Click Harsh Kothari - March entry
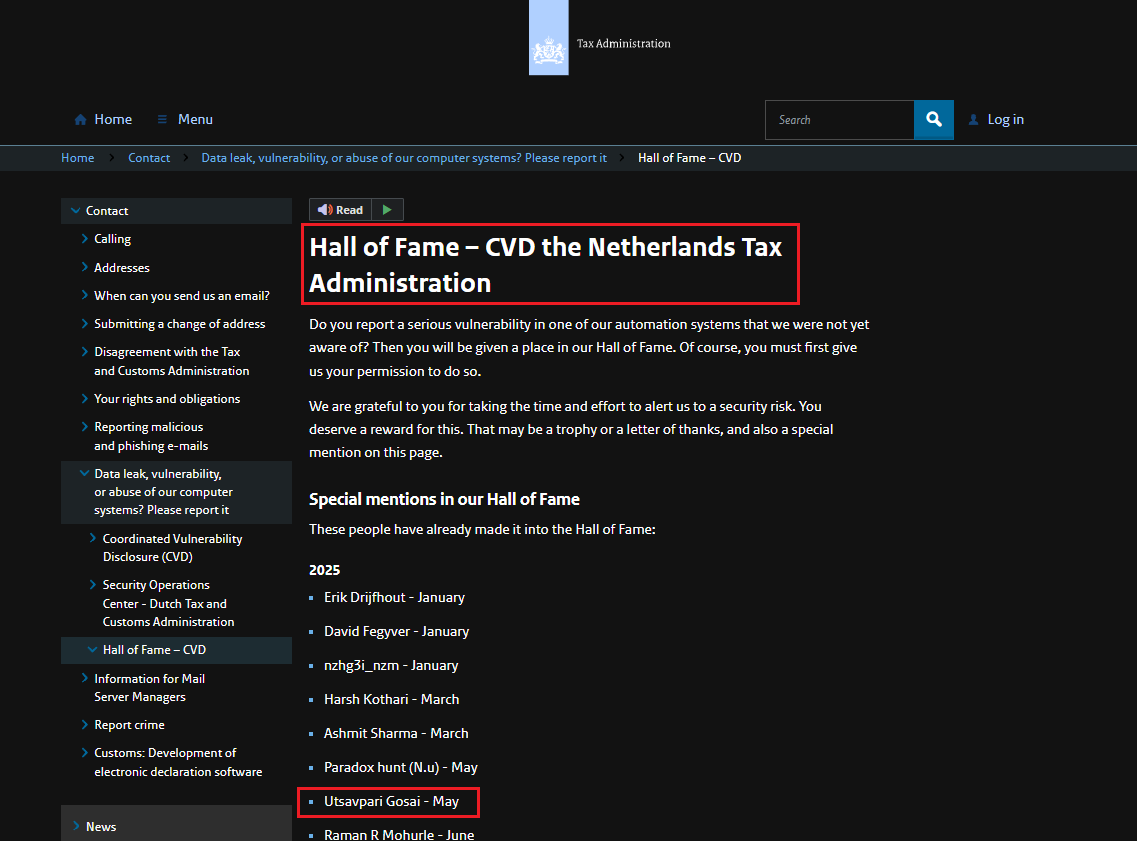The image size is (1137, 841). pyautogui.click(x=392, y=700)
